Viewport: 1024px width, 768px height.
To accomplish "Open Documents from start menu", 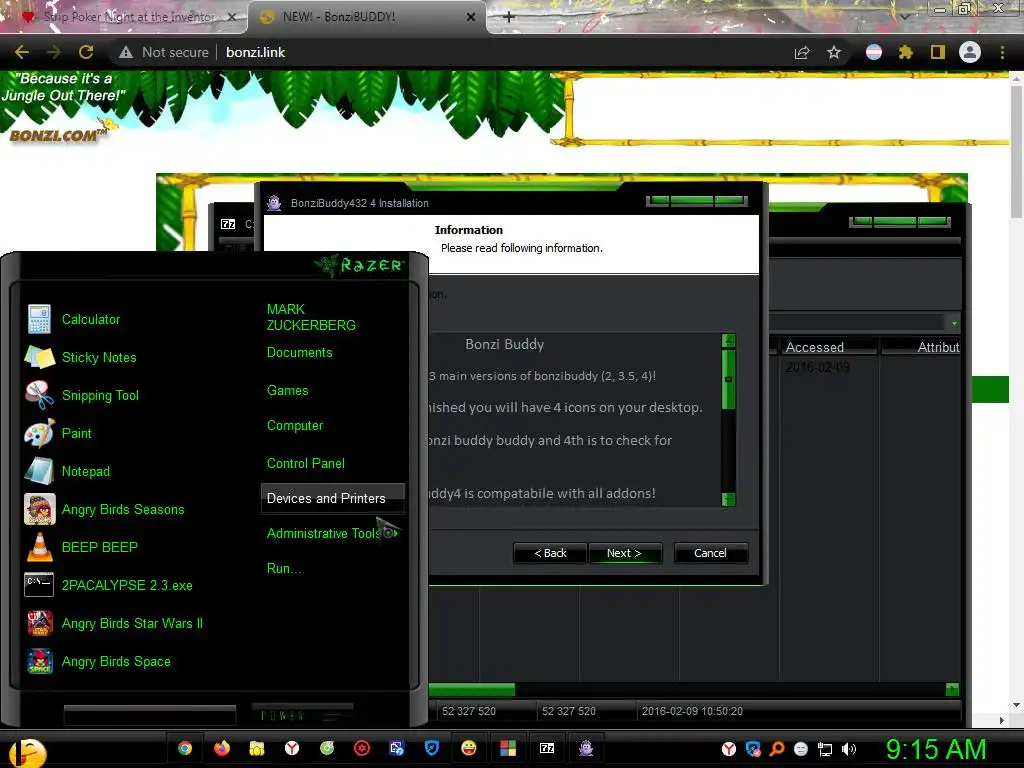I will 299,353.
